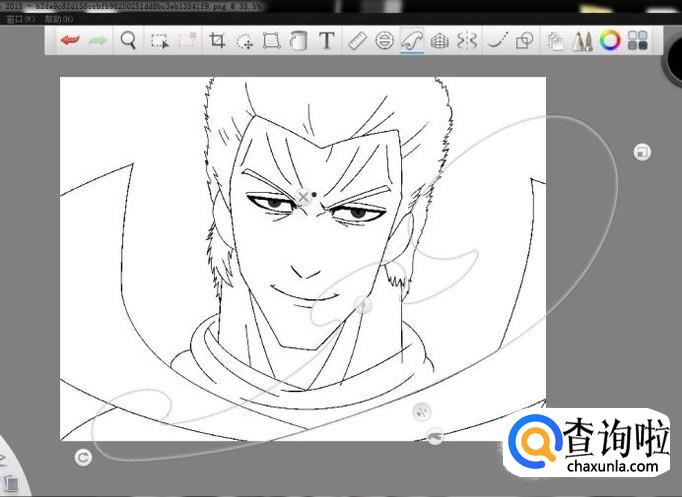
Task: Select the Zoom magnifier tool
Action: click(x=128, y=41)
